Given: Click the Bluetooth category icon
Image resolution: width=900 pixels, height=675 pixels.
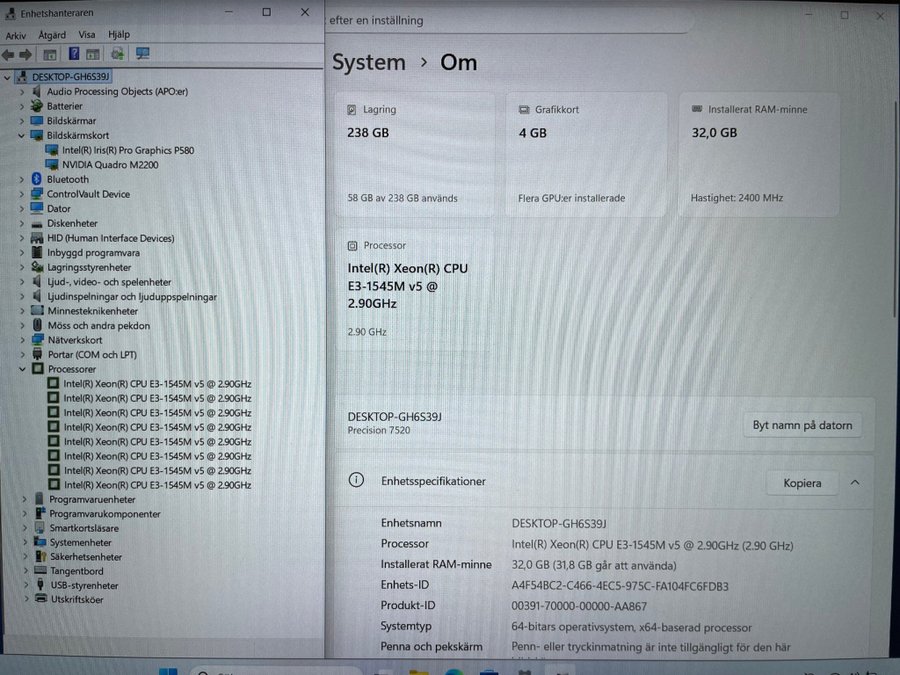Looking at the screenshot, I should [37, 180].
